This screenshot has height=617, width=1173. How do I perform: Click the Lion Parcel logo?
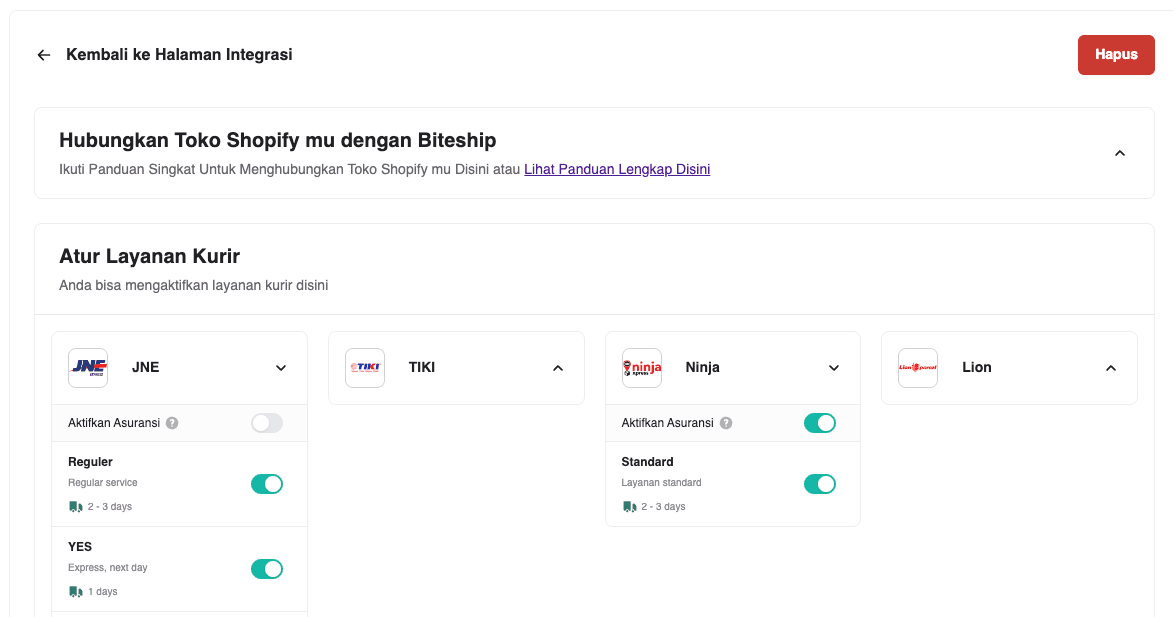click(x=918, y=367)
